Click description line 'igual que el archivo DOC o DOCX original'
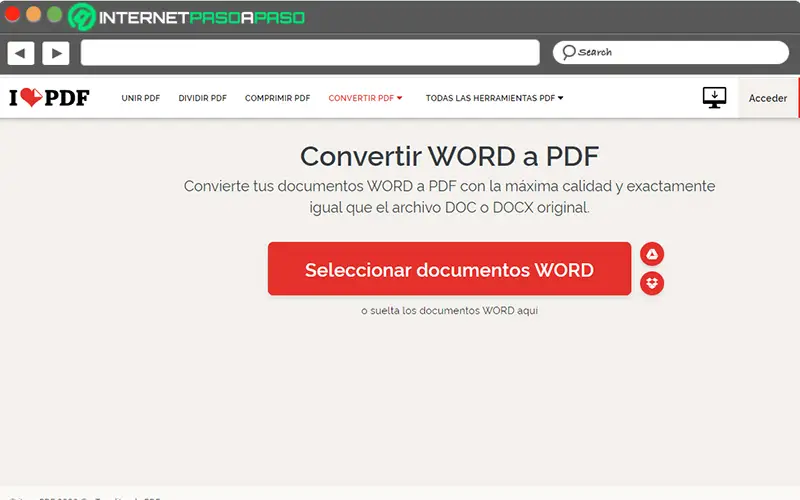800x500 pixels. click(x=449, y=208)
